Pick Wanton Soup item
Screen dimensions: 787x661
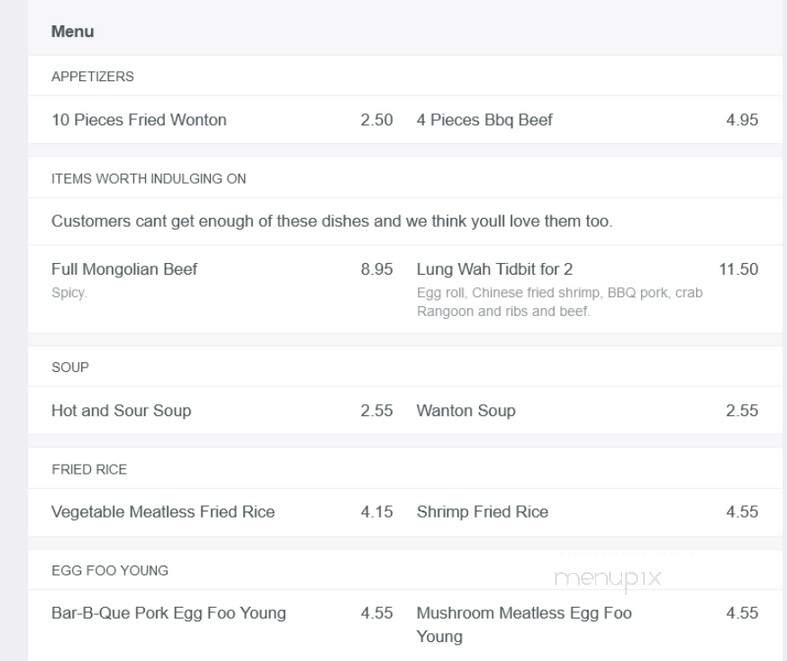tap(466, 410)
